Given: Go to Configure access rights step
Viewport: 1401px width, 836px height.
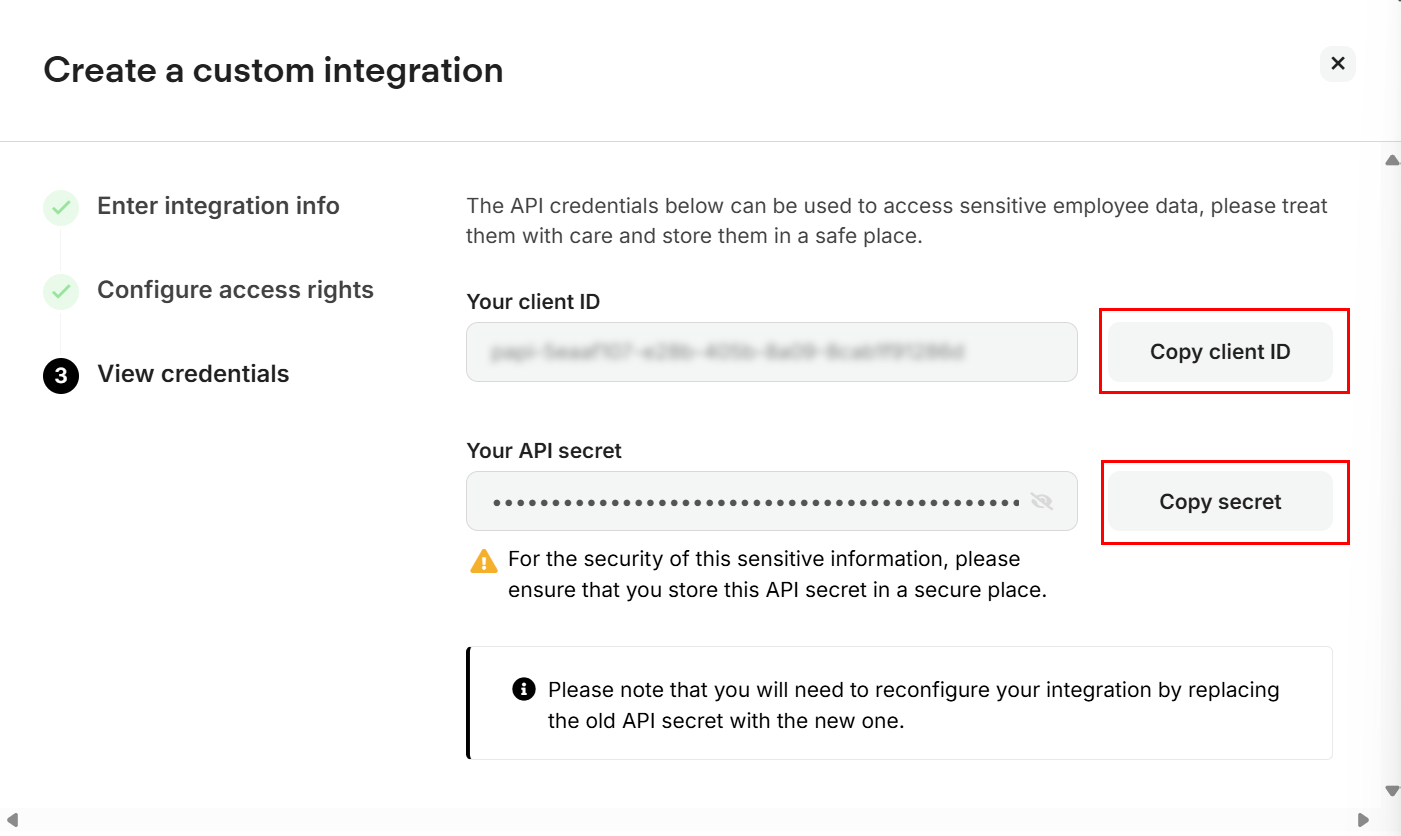Looking at the screenshot, I should 235,290.
